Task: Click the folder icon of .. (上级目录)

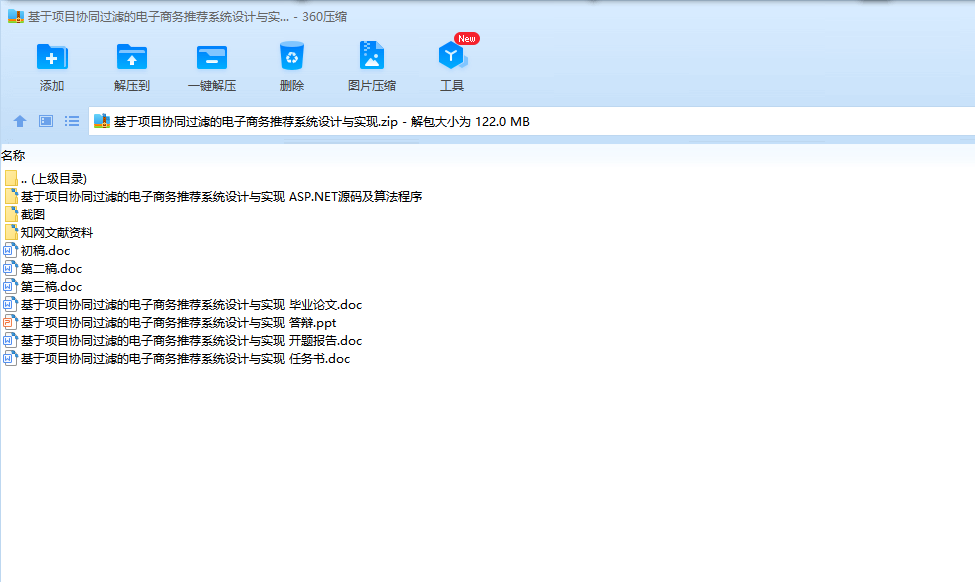Action: (x=11, y=178)
